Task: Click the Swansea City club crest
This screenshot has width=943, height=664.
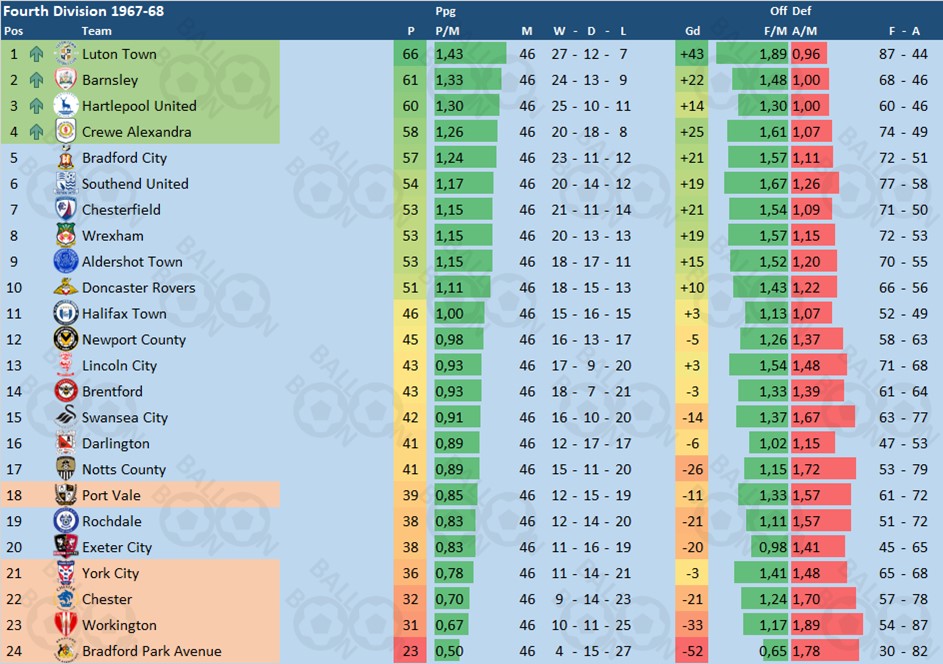Action: click(x=66, y=418)
